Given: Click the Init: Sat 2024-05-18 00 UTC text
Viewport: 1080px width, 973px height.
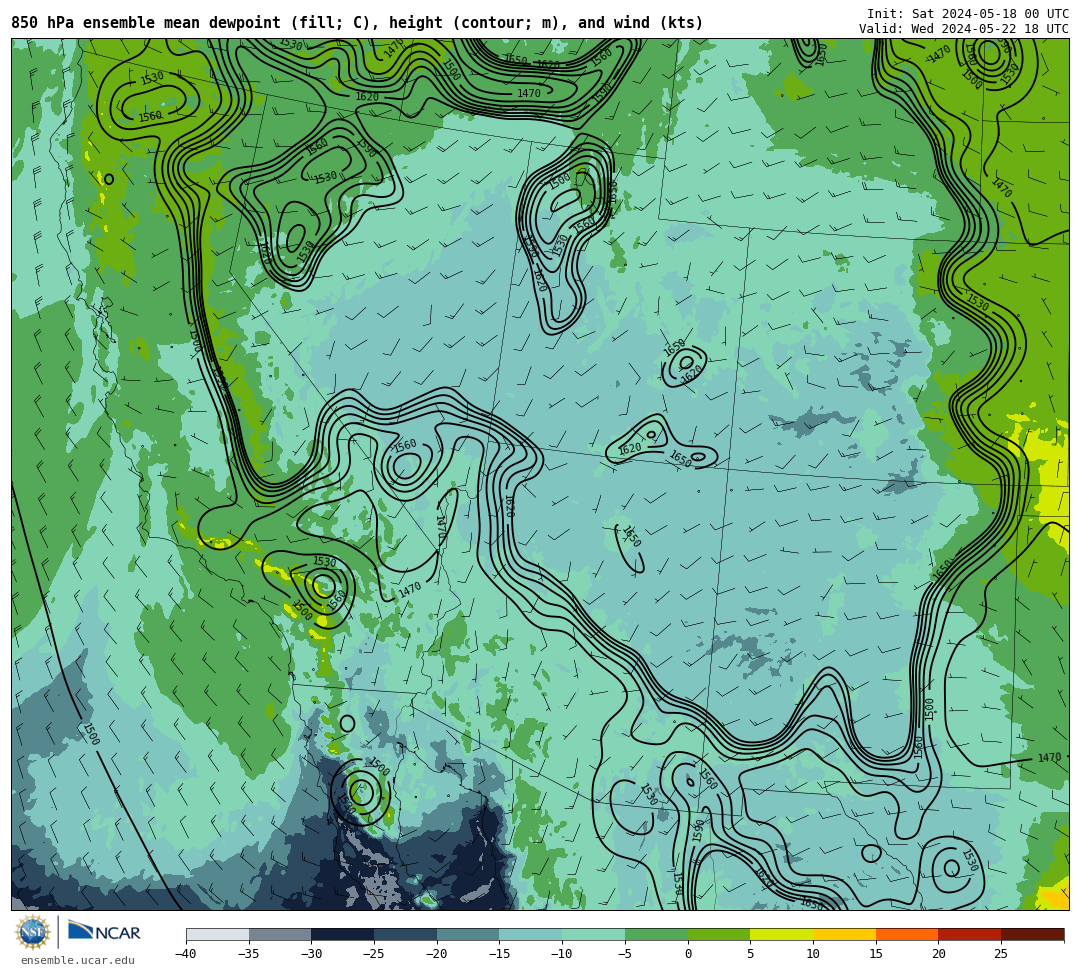Looking at the screenshot, I should tap(968, 14).
